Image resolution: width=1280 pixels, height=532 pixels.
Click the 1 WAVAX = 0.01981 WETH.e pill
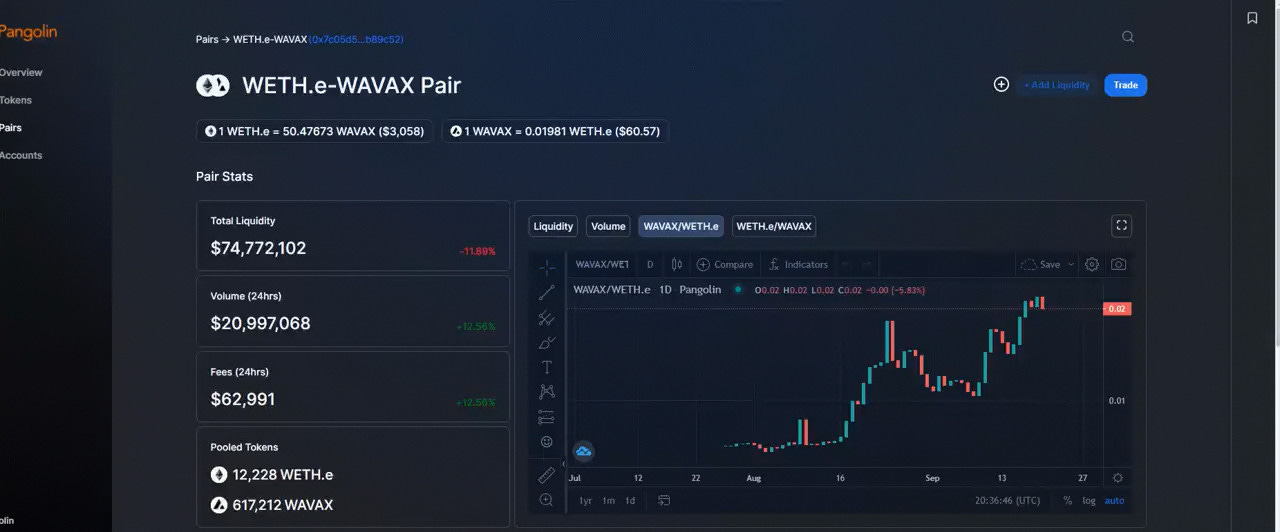coord(555,131)
